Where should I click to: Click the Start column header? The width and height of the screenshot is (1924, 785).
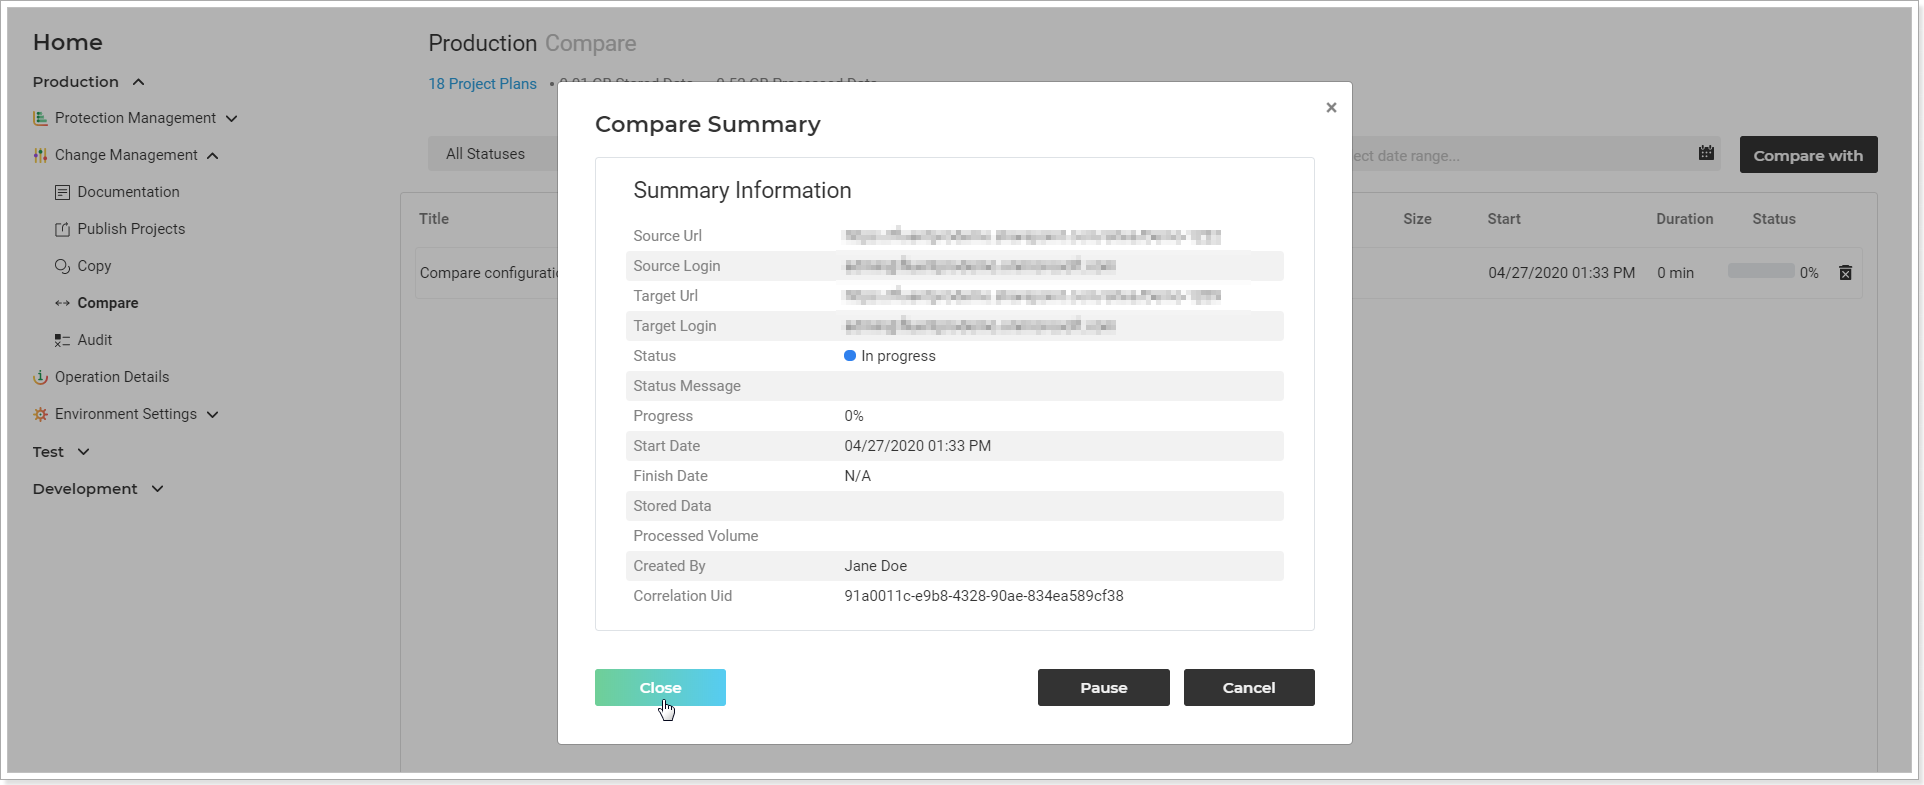click(1503, 219)
